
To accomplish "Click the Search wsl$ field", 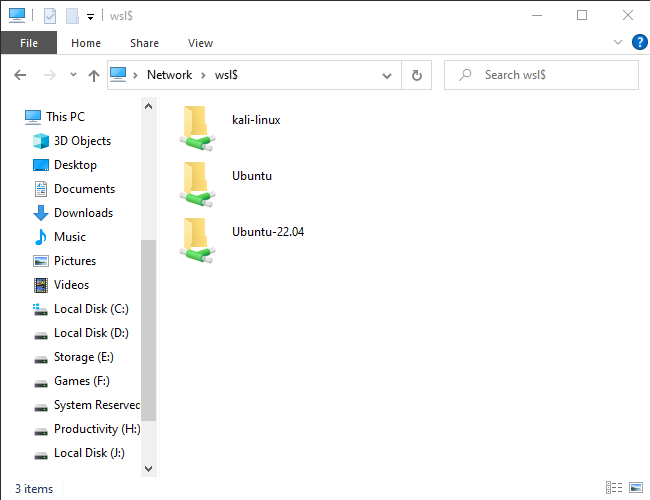I will coord(541,75).
